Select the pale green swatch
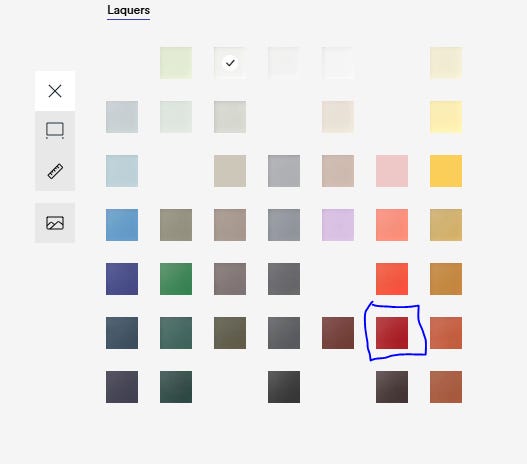 (x=176, y=63)
